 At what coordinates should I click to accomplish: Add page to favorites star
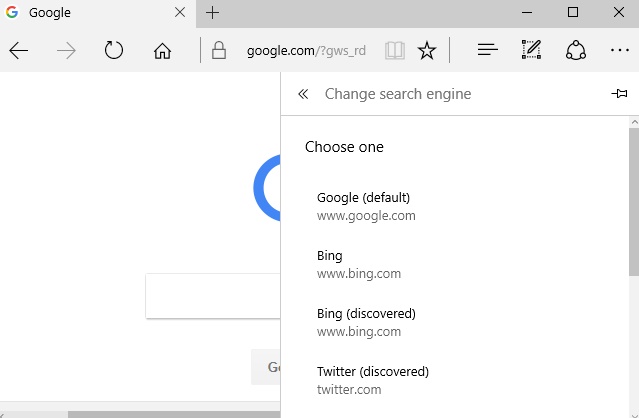(x=427, y=51)
